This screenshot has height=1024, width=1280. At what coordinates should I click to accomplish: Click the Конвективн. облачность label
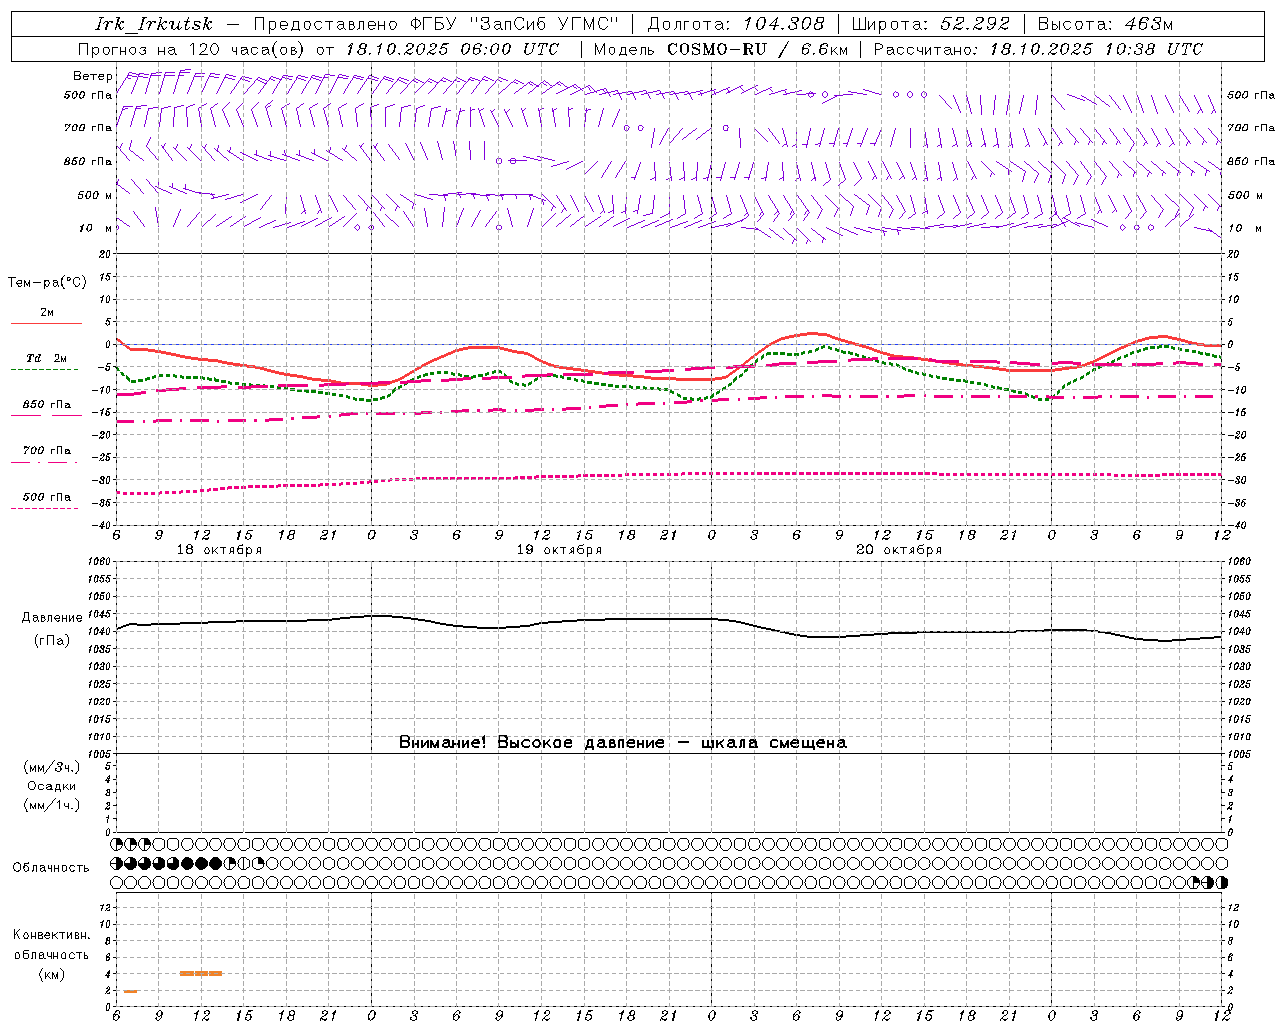[x=51, y=945]
